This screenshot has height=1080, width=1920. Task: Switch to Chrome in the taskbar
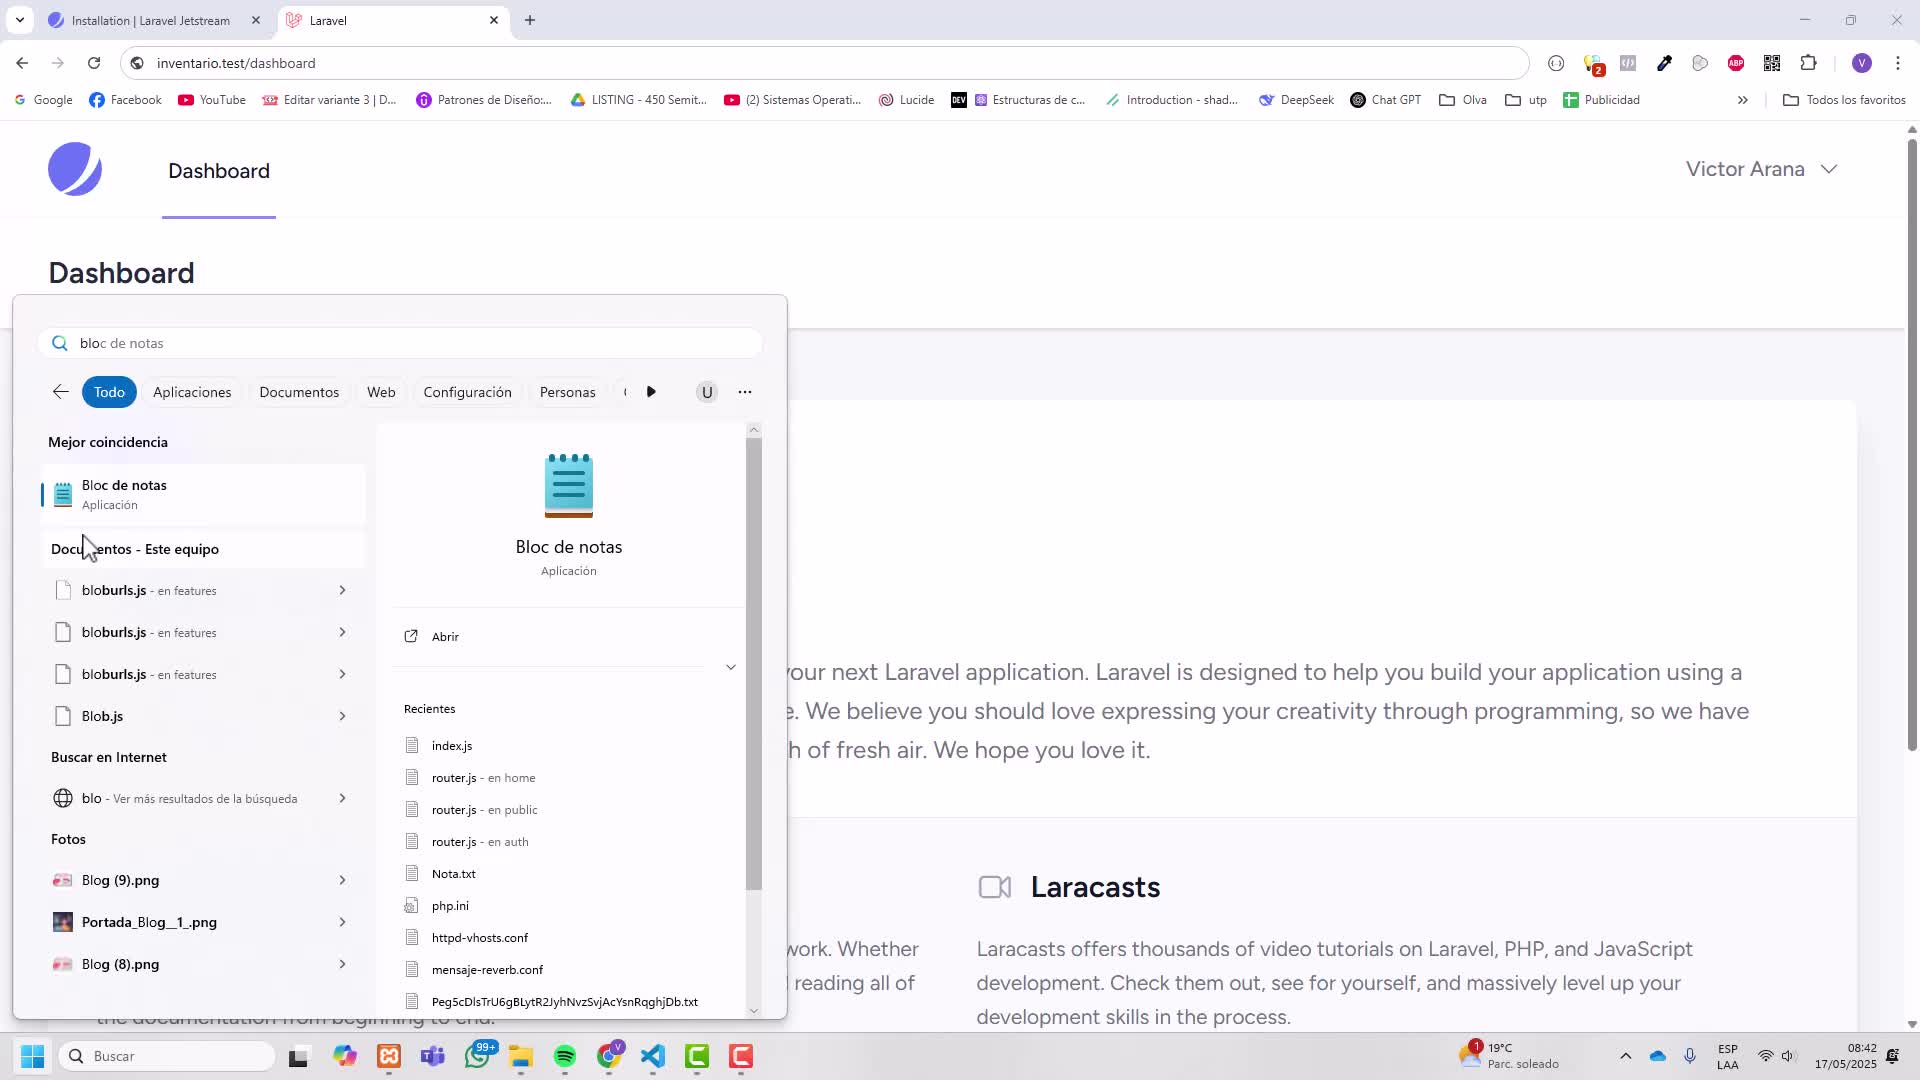(609, 1057)
